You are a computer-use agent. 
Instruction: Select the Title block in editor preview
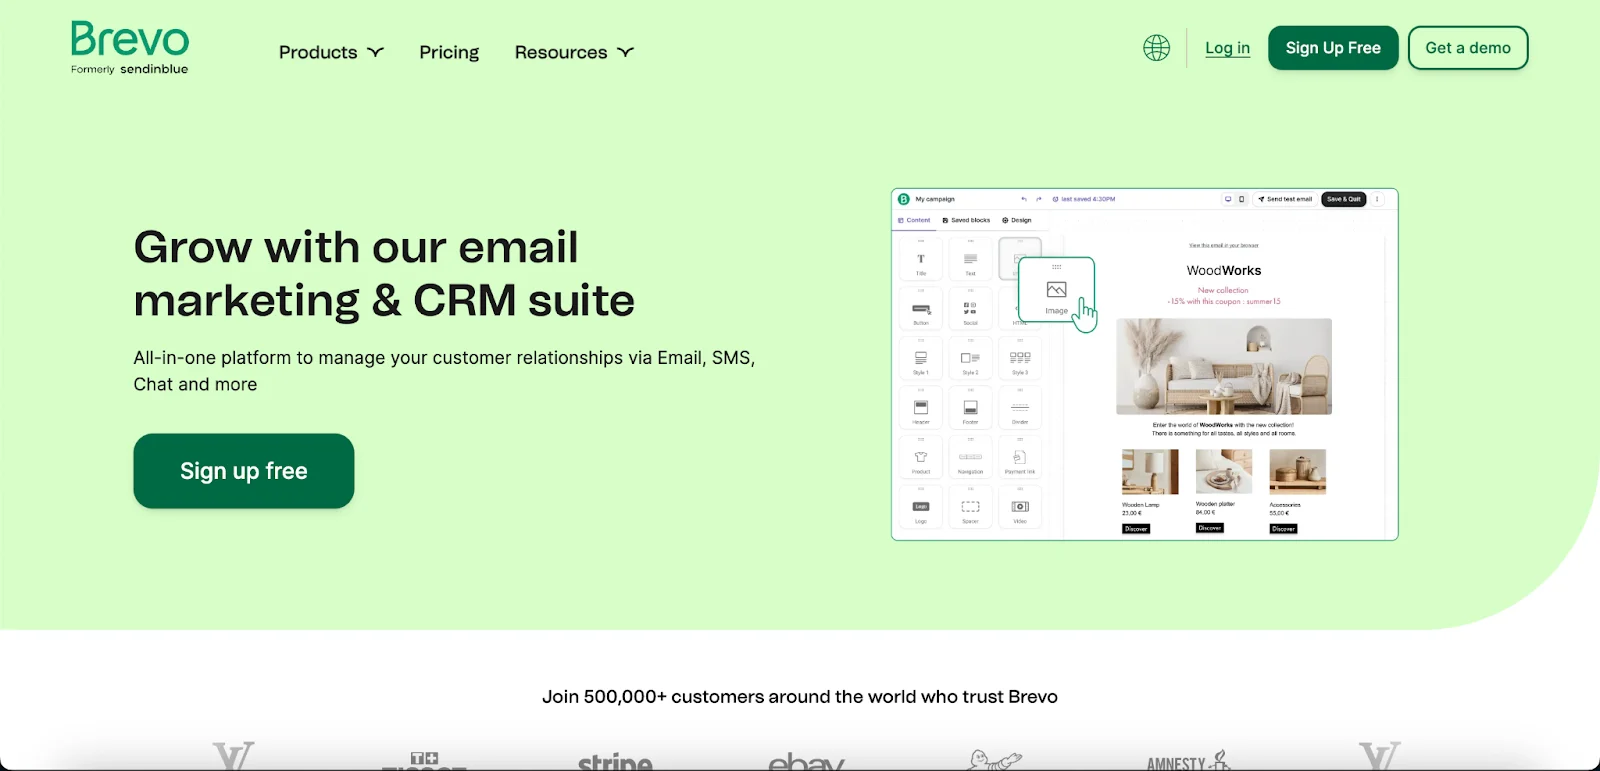coord(921,259)
